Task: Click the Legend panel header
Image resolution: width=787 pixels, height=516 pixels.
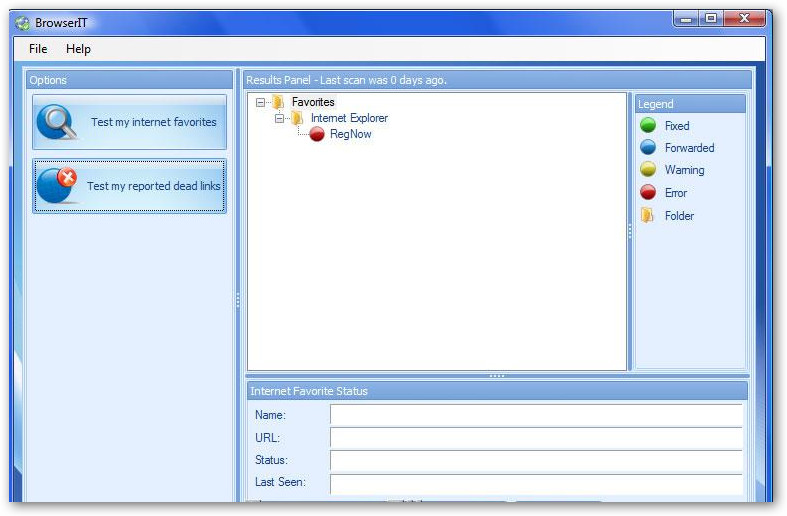Action: coord(690,104)
